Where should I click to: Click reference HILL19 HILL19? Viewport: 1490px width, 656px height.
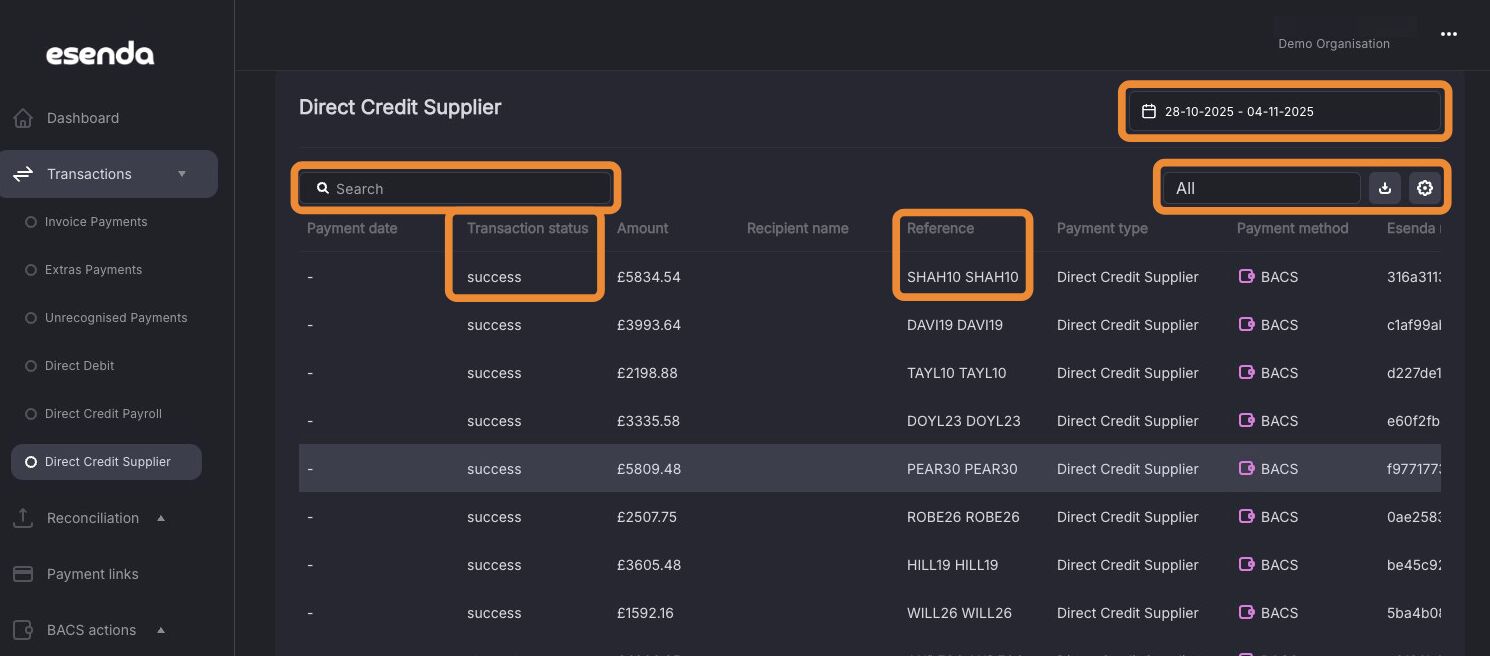(x=953, y=565)
